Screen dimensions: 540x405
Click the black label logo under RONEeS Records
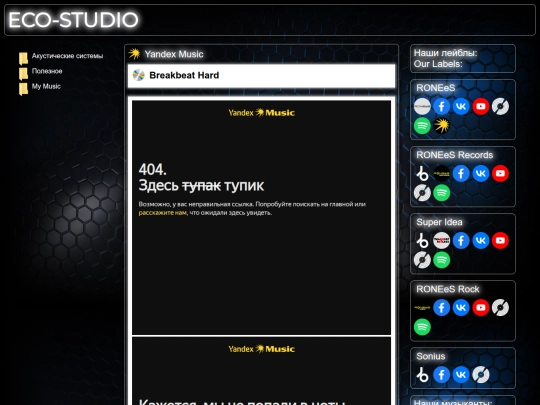pyautogui.click(x=442, y=173)
